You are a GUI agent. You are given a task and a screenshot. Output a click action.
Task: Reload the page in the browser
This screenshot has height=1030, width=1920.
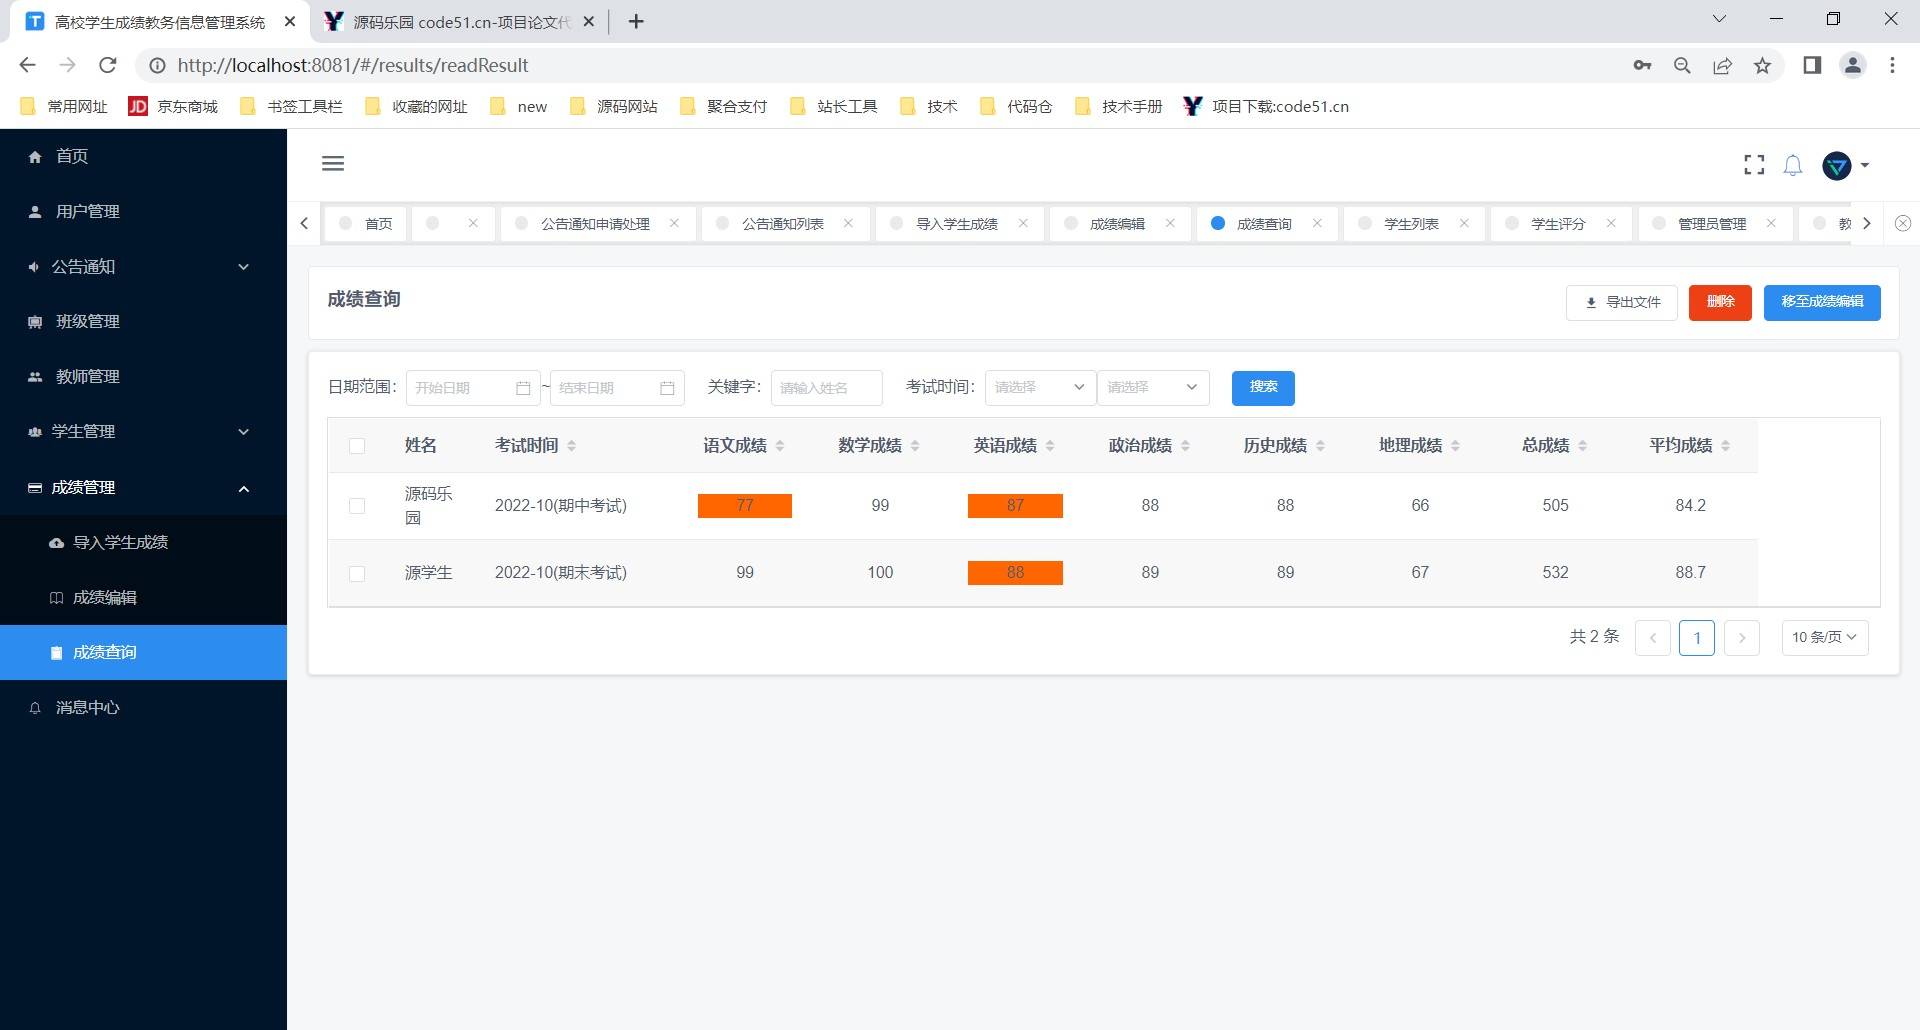(108, 65)
